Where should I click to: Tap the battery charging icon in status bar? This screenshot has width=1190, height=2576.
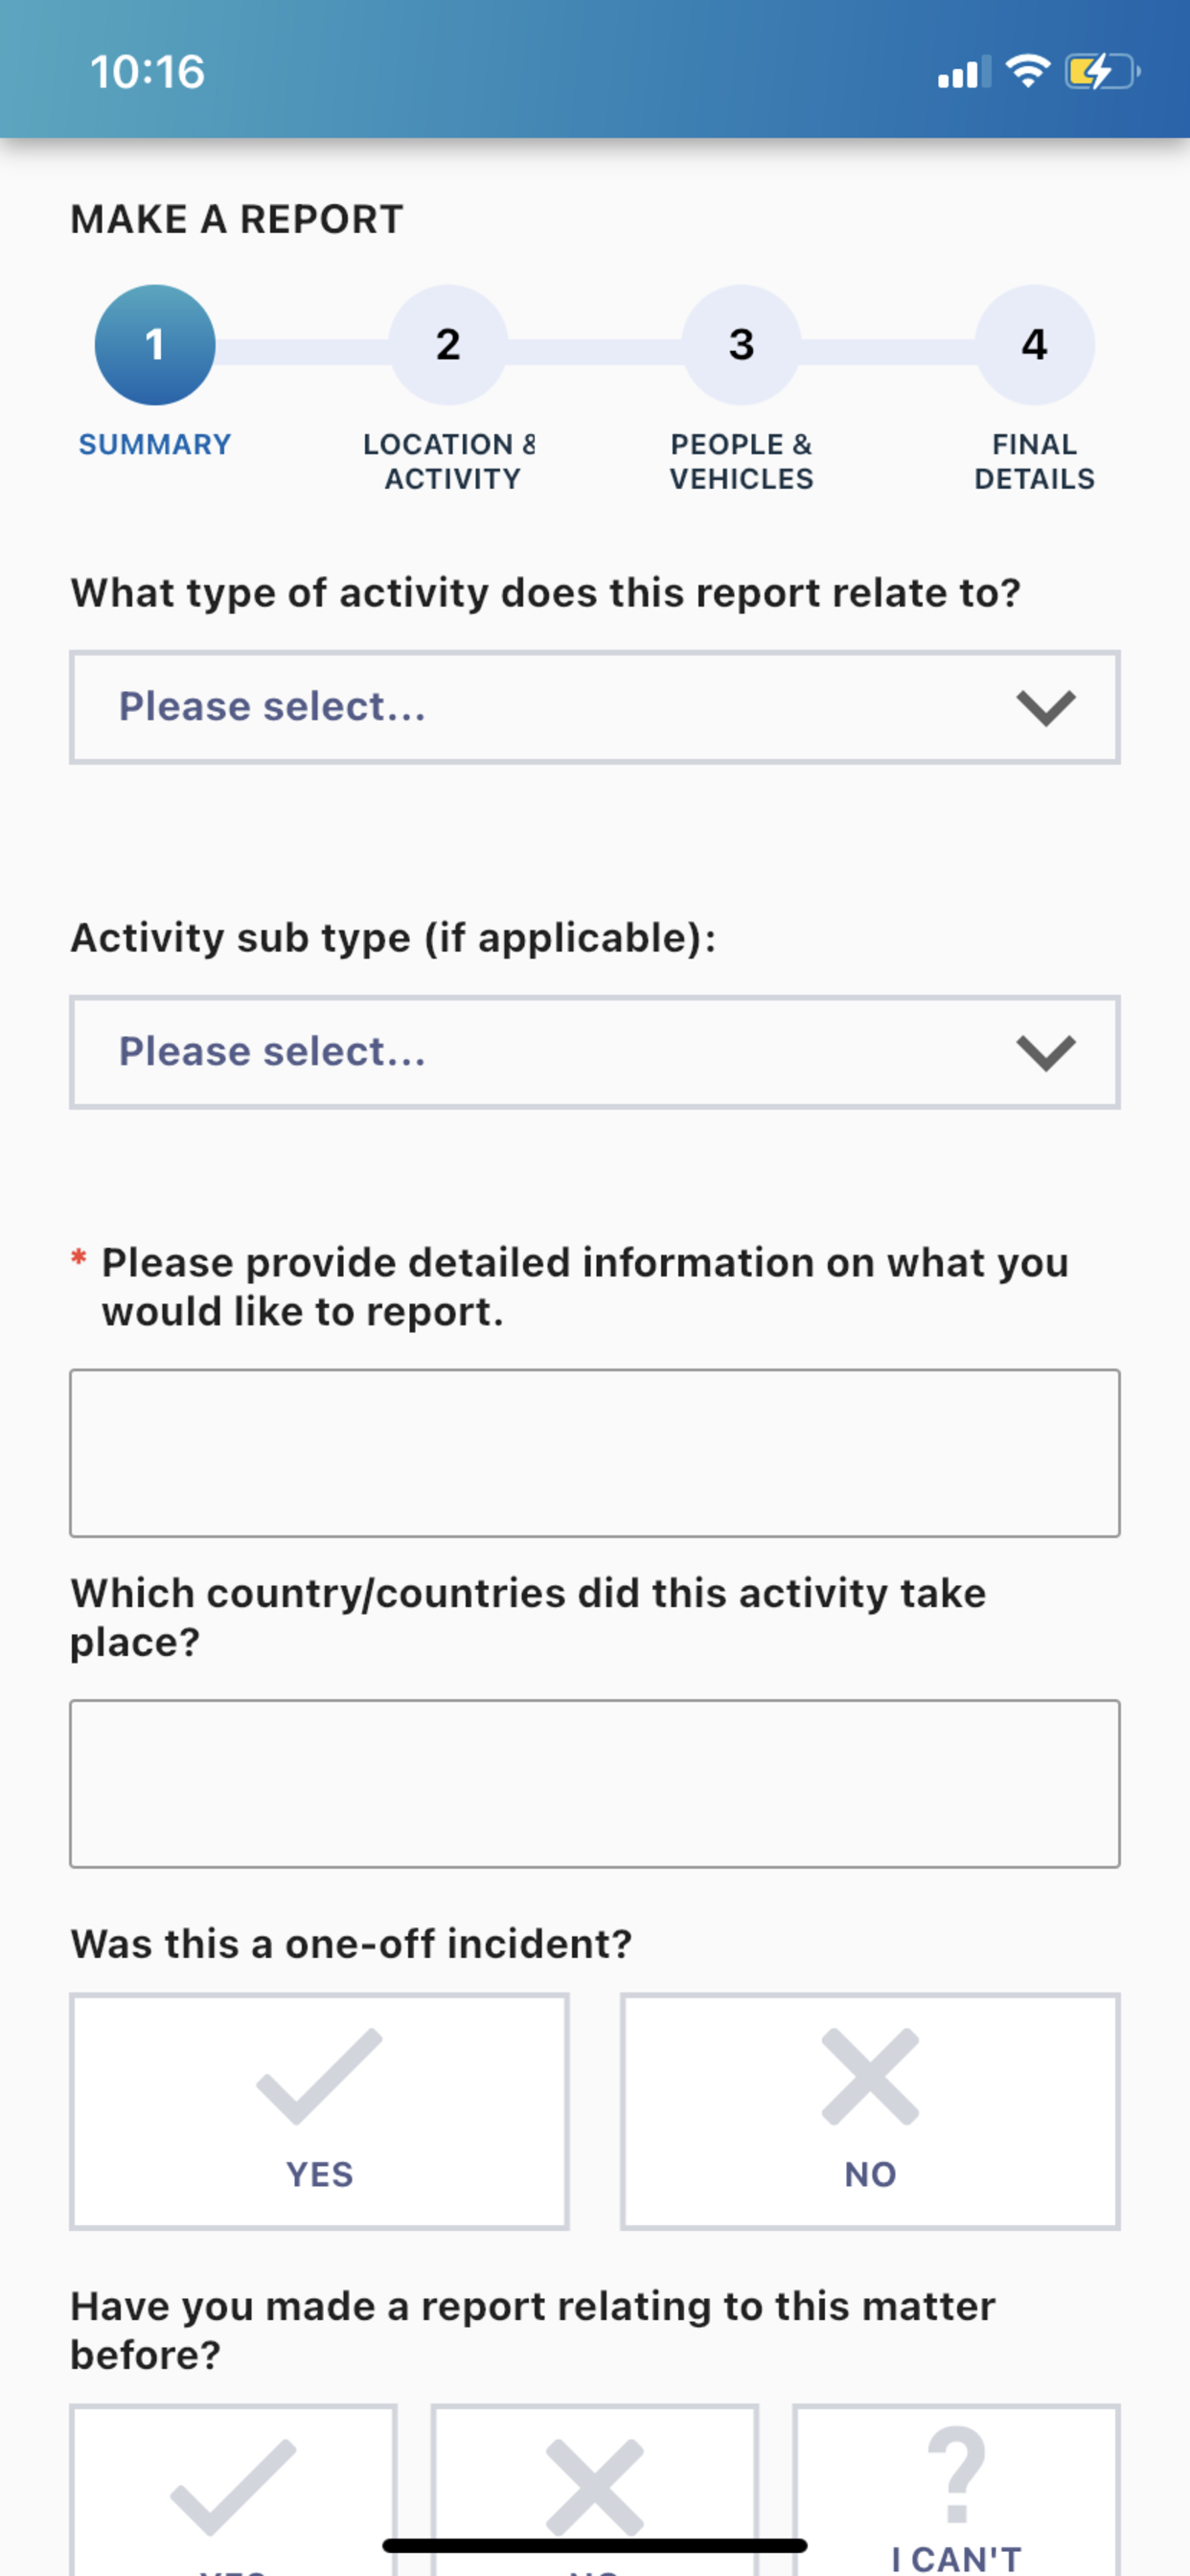[1102, 72]
